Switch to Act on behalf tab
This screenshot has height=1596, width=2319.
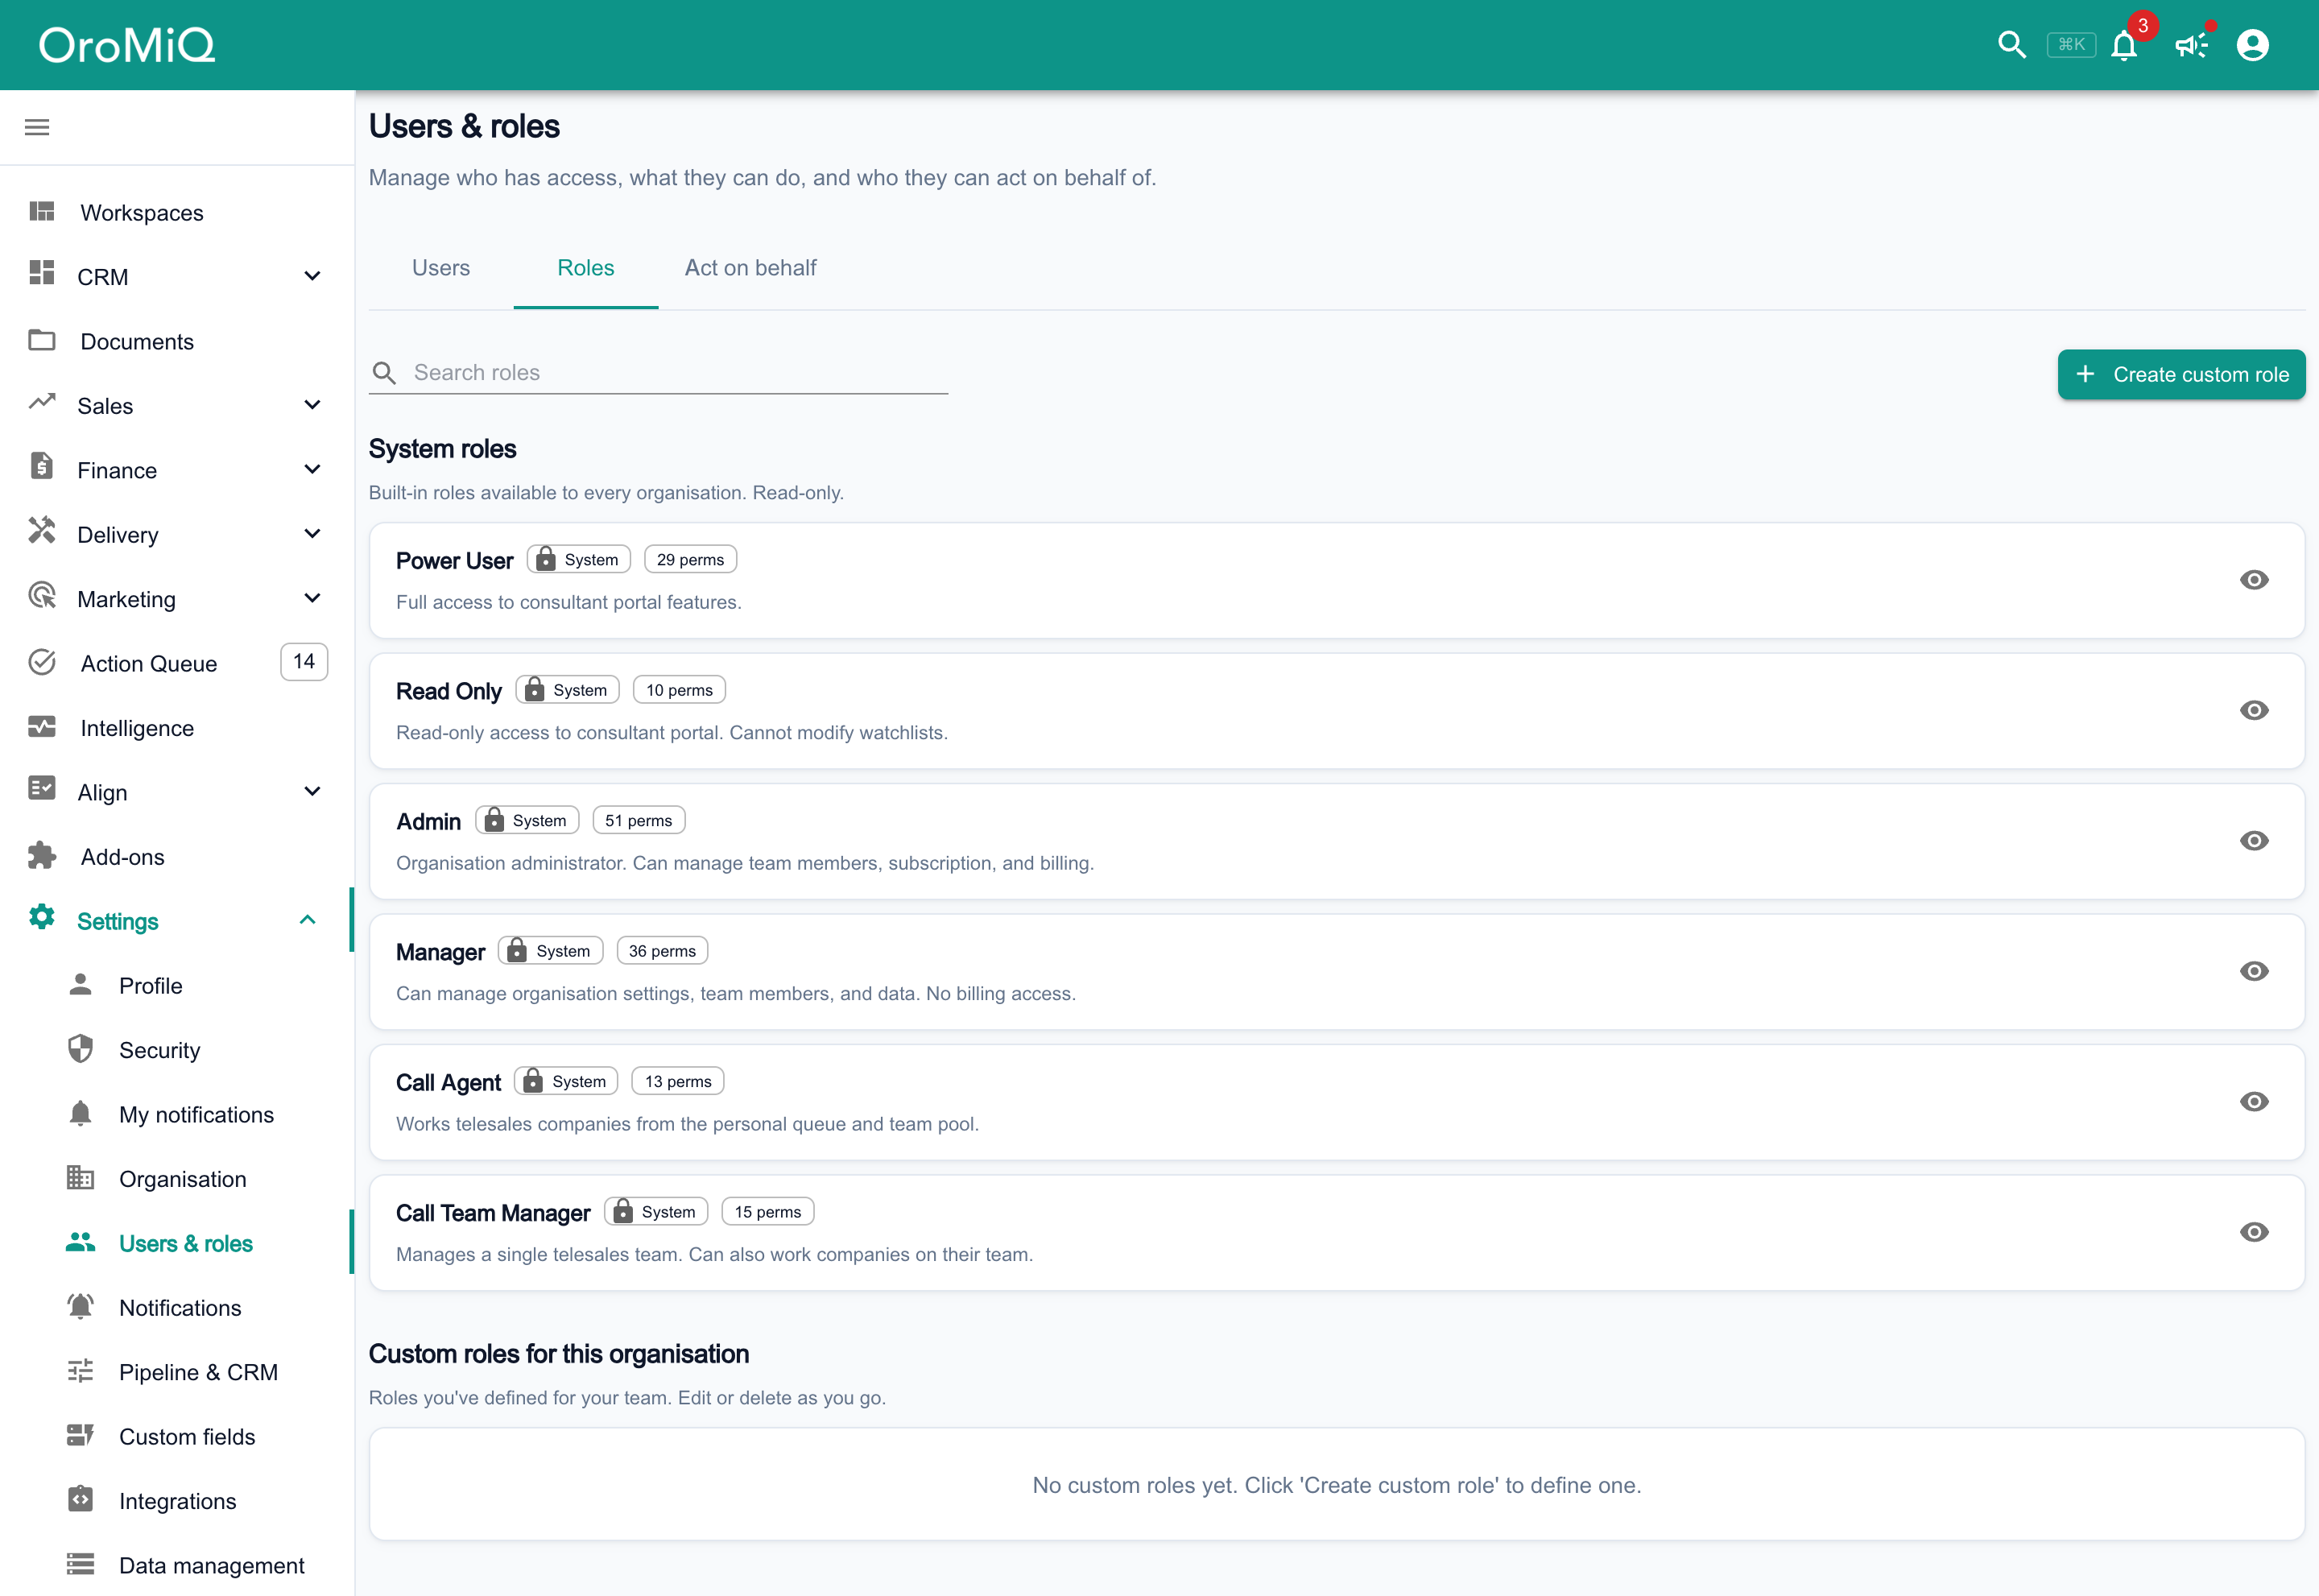coord(750,268)
